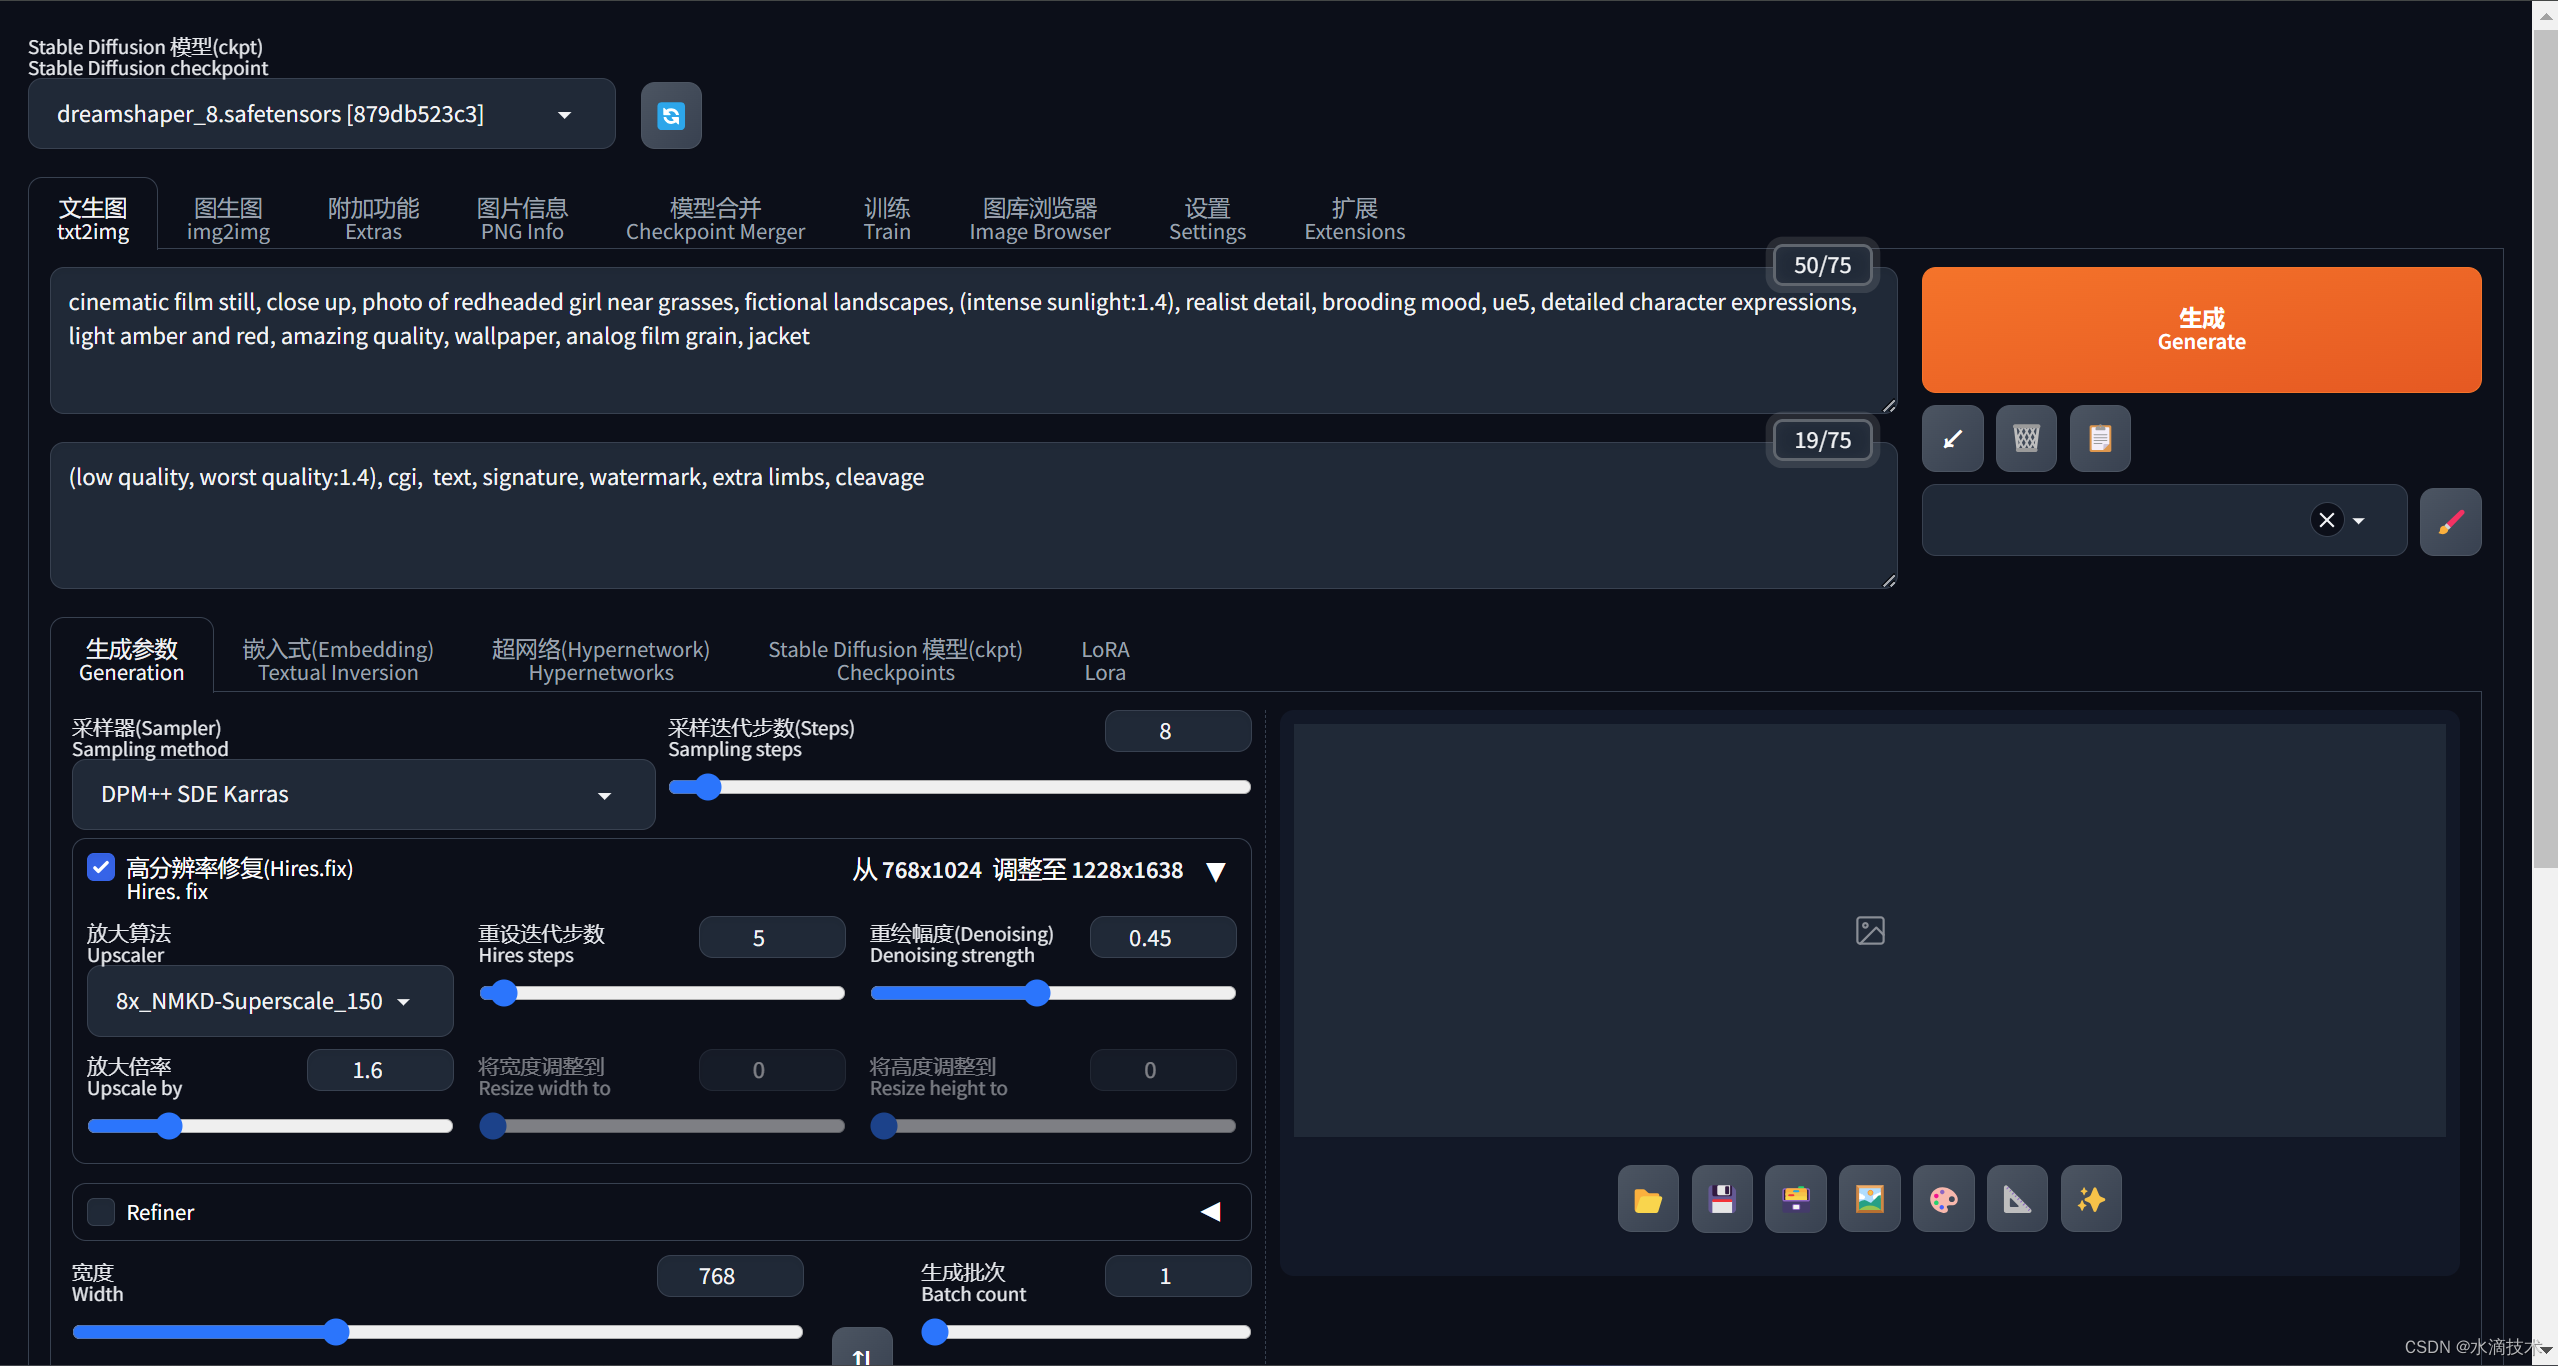Open the Upscaler dropdown
This screenshot has height=1366, width=2558.
(270, 1001)
